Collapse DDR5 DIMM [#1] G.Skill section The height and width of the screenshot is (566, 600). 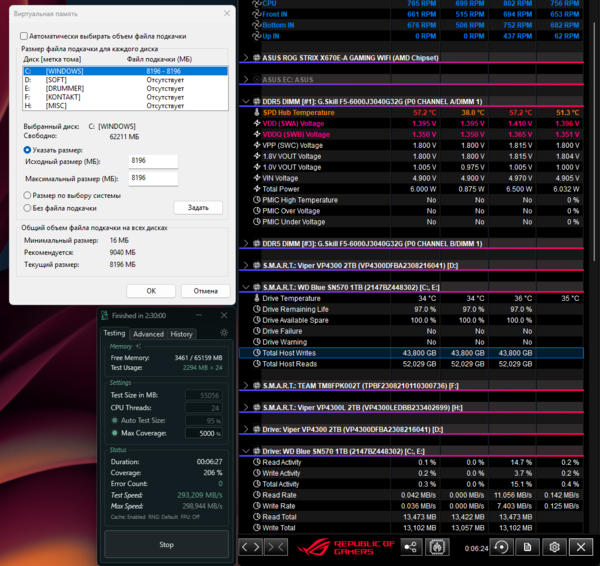pyautogui.click(x=246, y=101)
